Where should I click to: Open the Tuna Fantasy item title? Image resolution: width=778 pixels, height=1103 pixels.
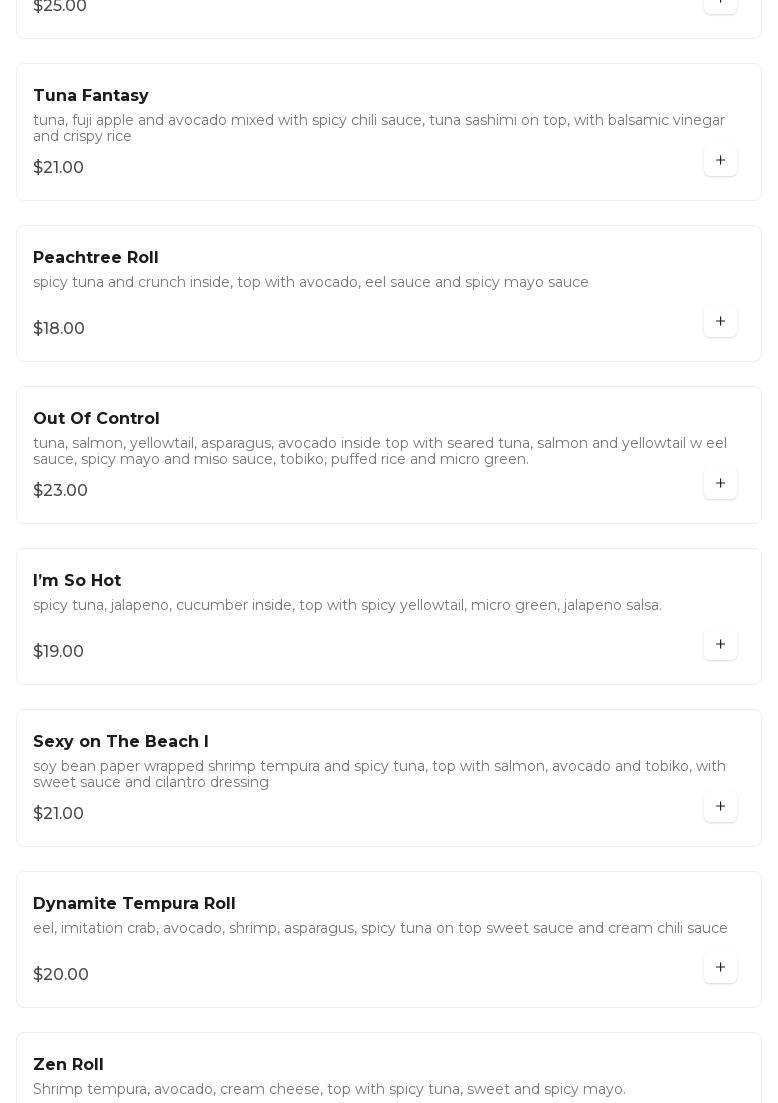pos(91,96)
